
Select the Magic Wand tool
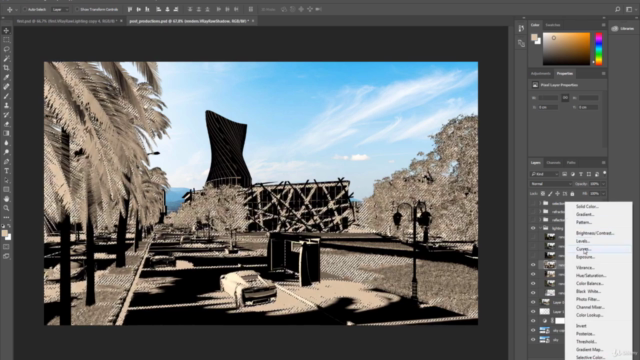coord(6,59)
